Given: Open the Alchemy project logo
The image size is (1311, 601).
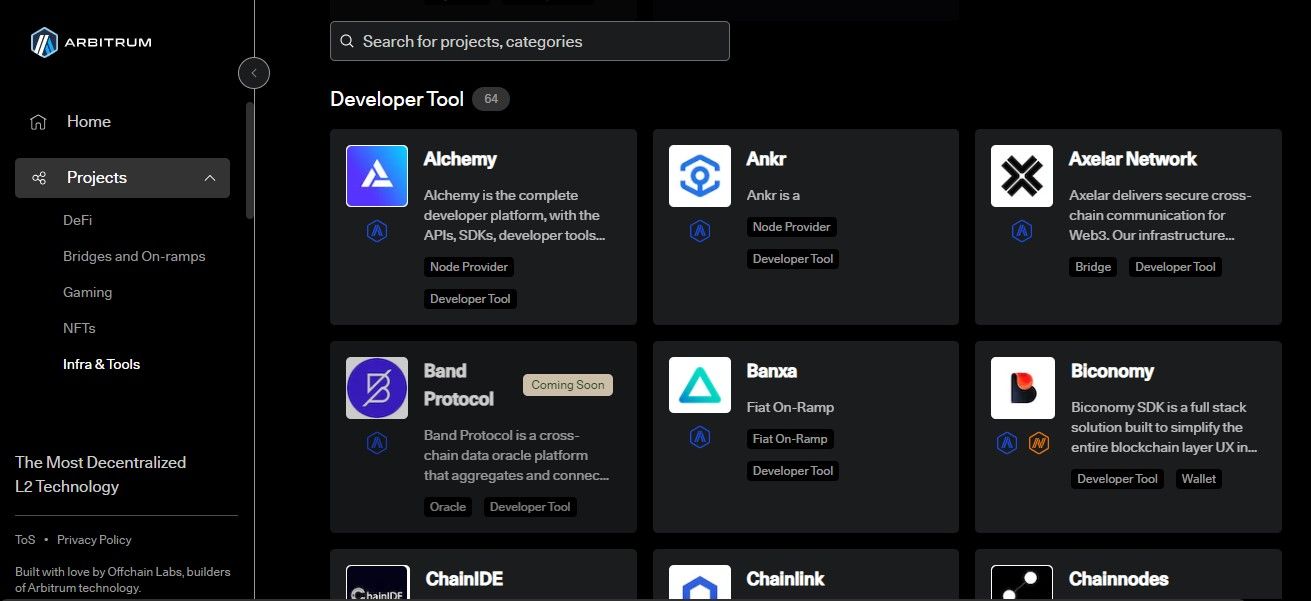Looking at the screenshot, I should point(377,176).
